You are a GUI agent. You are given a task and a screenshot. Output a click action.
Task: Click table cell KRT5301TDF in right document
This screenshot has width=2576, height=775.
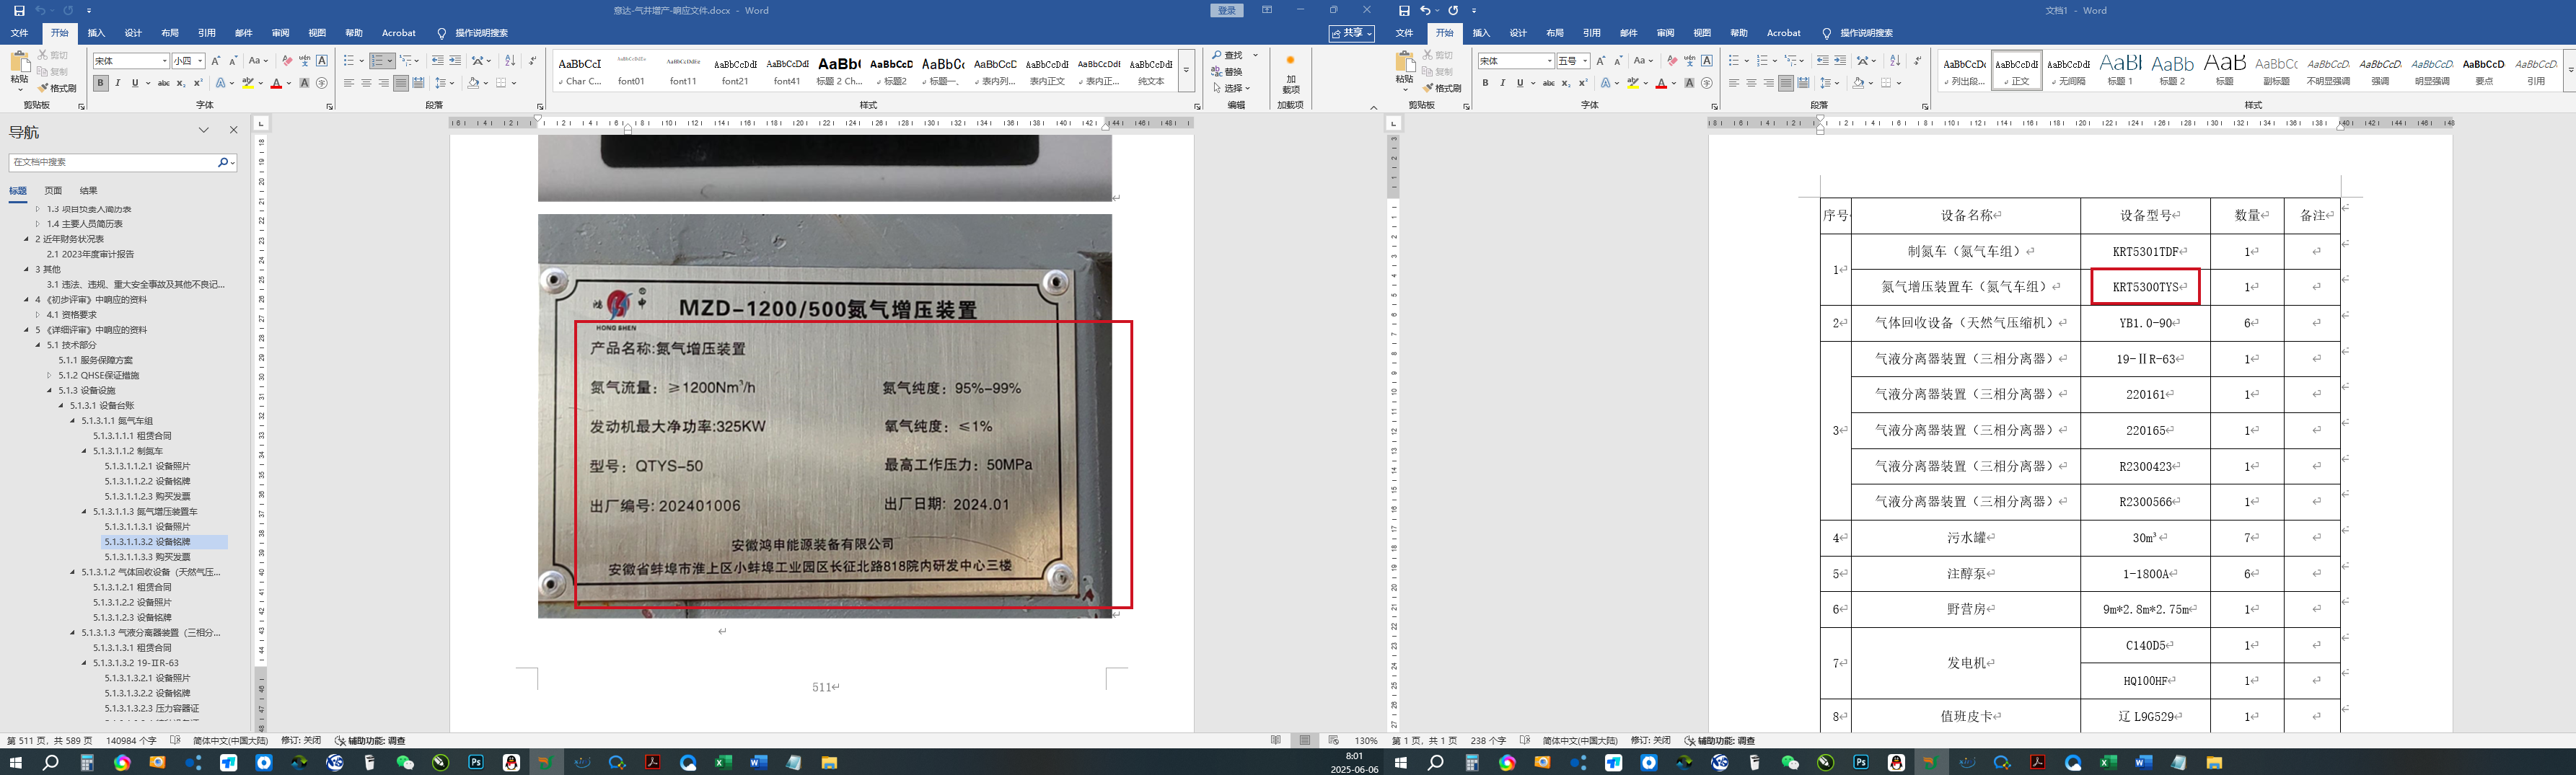pyautogui.click(x=2145, y=252)
